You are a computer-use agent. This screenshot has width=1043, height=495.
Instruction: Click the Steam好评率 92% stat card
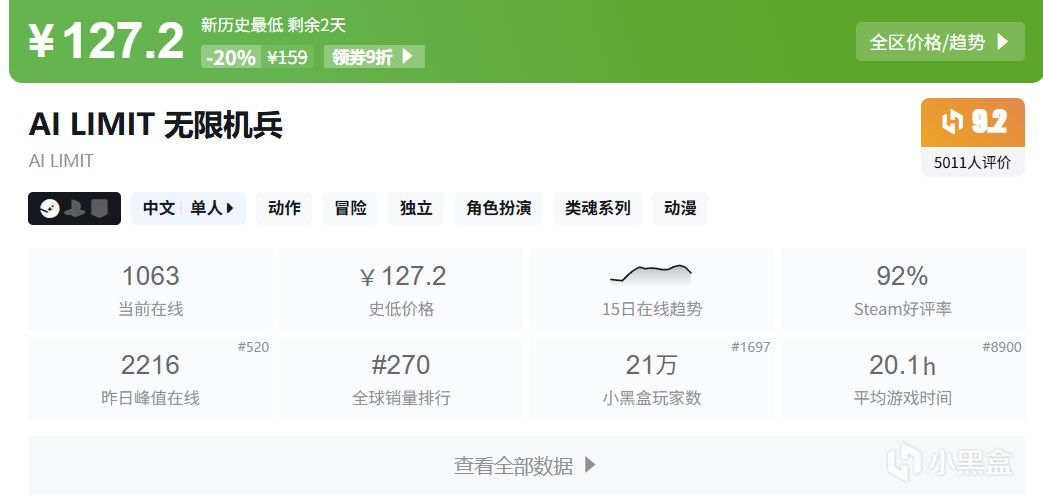tap(902, 290)
